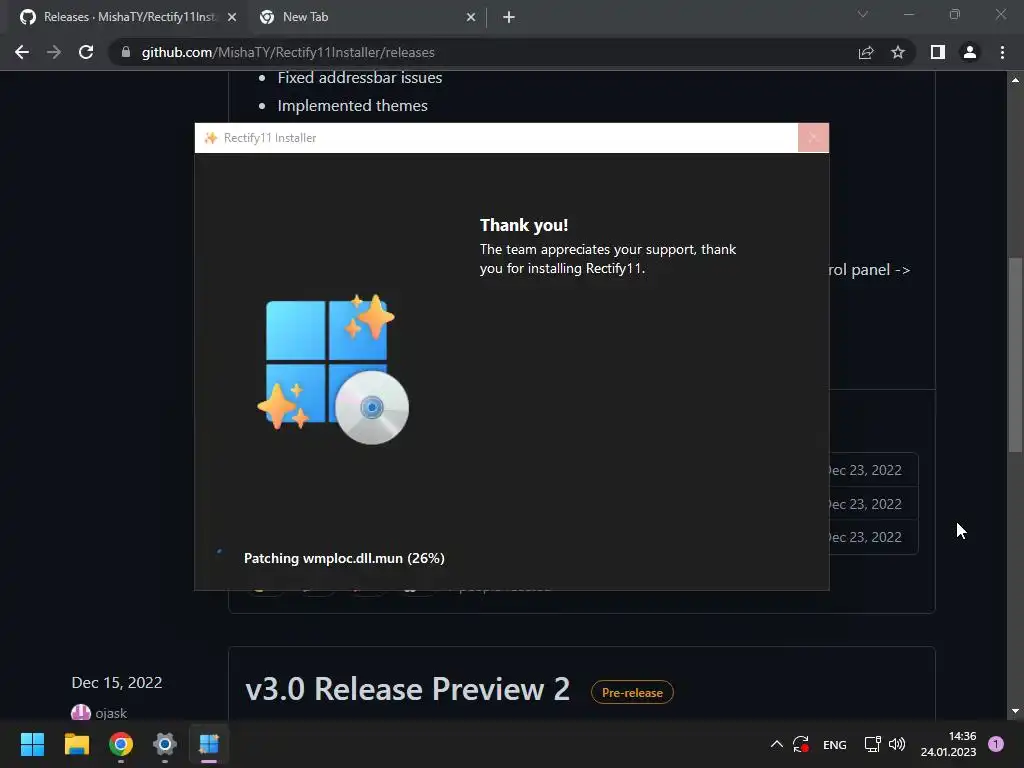1024x768 pixels.
Task: Close the Rectify11 Installer window
Action: (813, 138)
